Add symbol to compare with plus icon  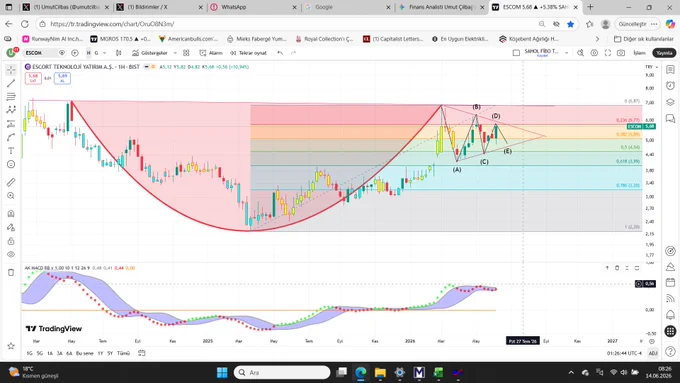(x=75, y=53)
